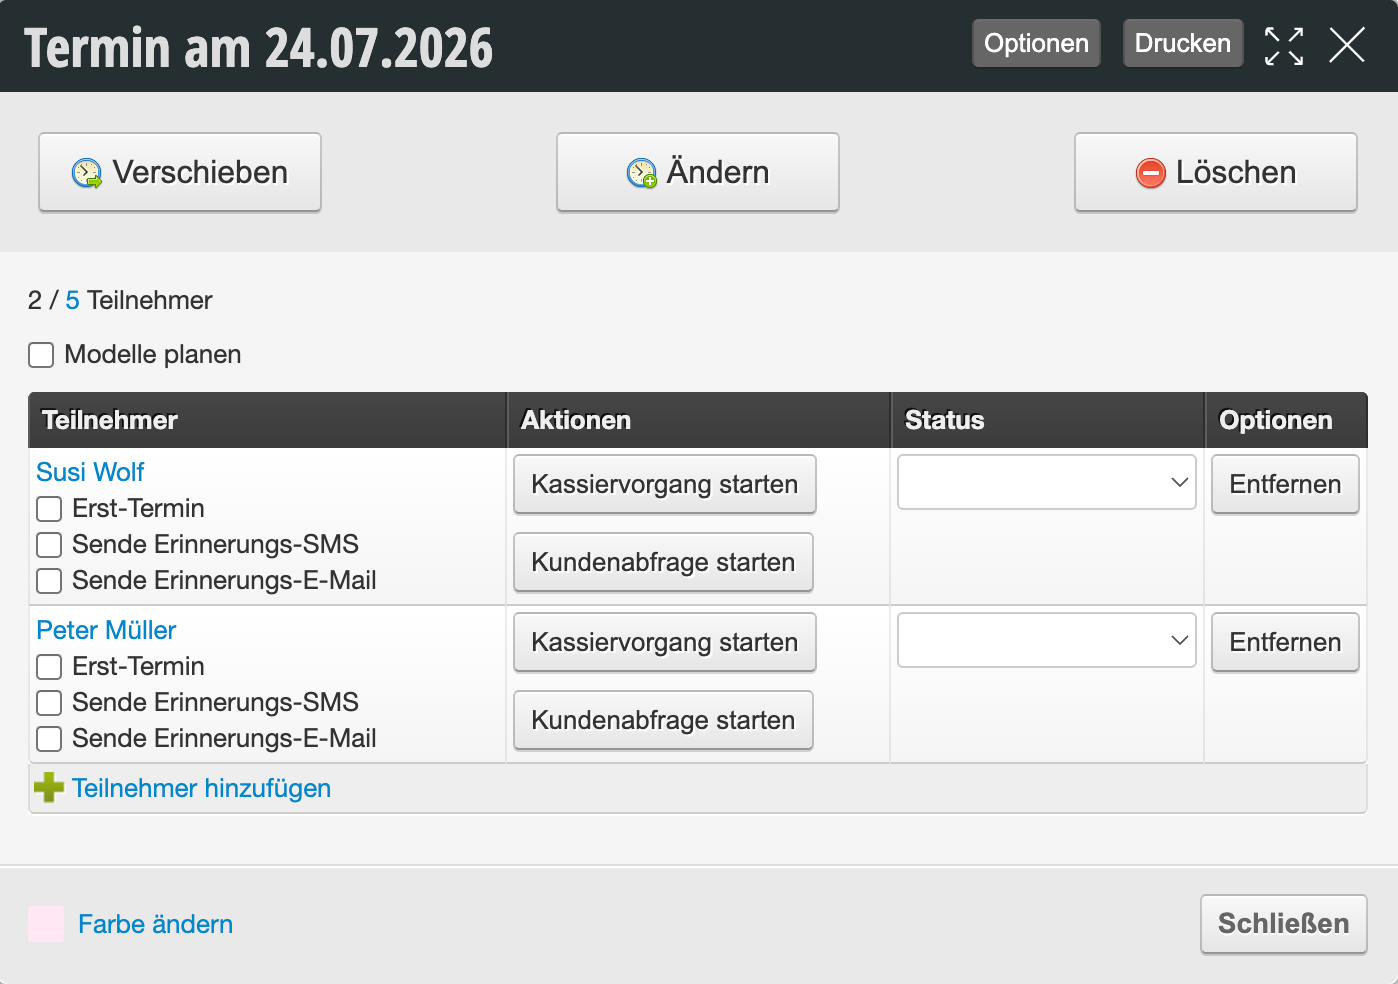Image resolution: width=1398 pixels, height=984 pixels.
Task: Click the Teilnehmer hinzufügen link
Action: pos(201,788)
